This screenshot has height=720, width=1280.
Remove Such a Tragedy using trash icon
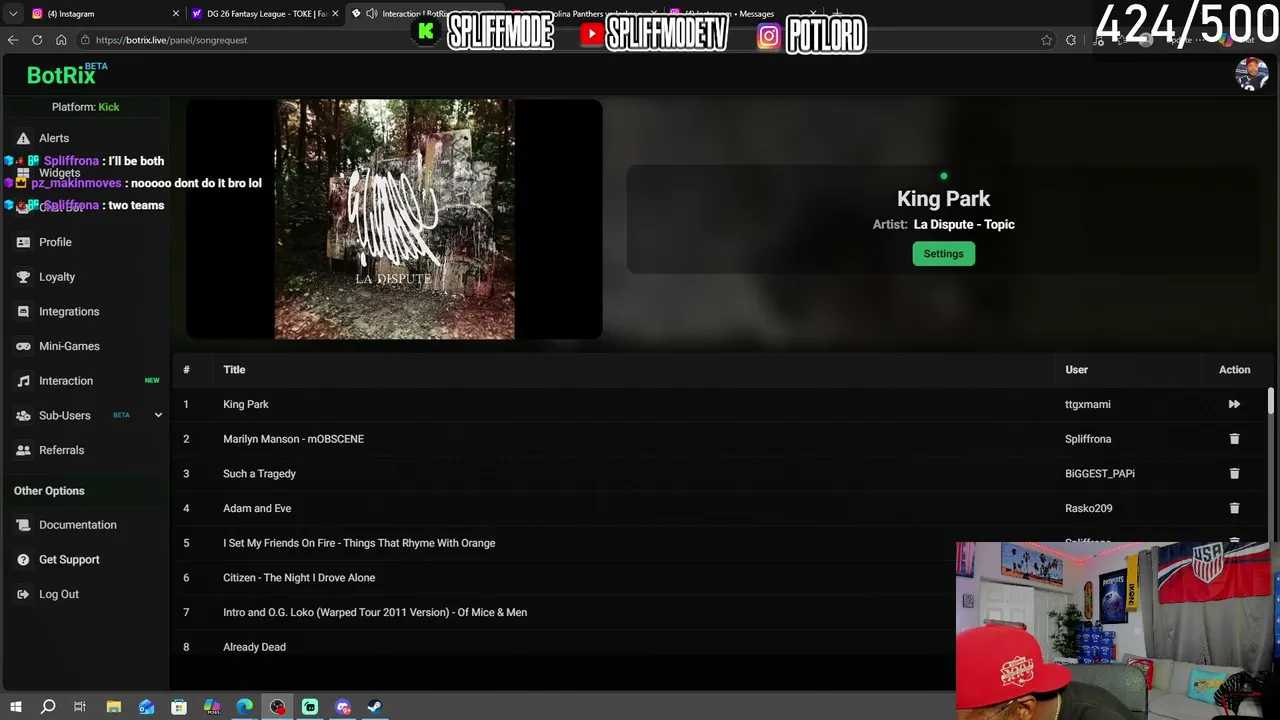click(x=1234, y=473)
